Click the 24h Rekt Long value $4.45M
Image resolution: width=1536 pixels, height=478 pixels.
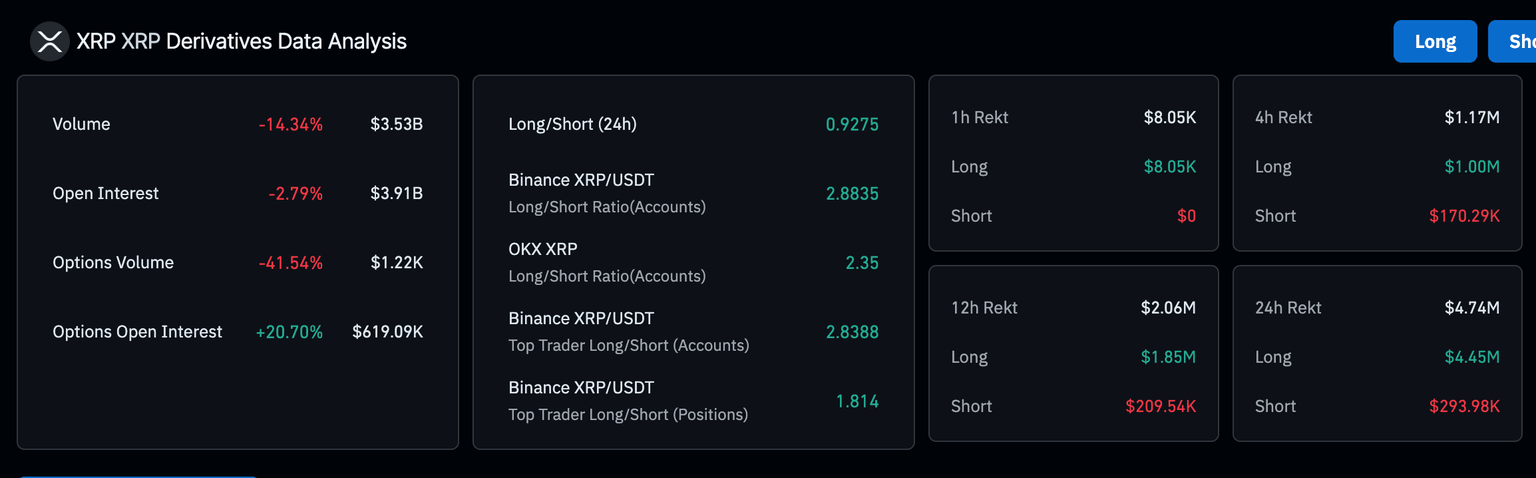1472,357
